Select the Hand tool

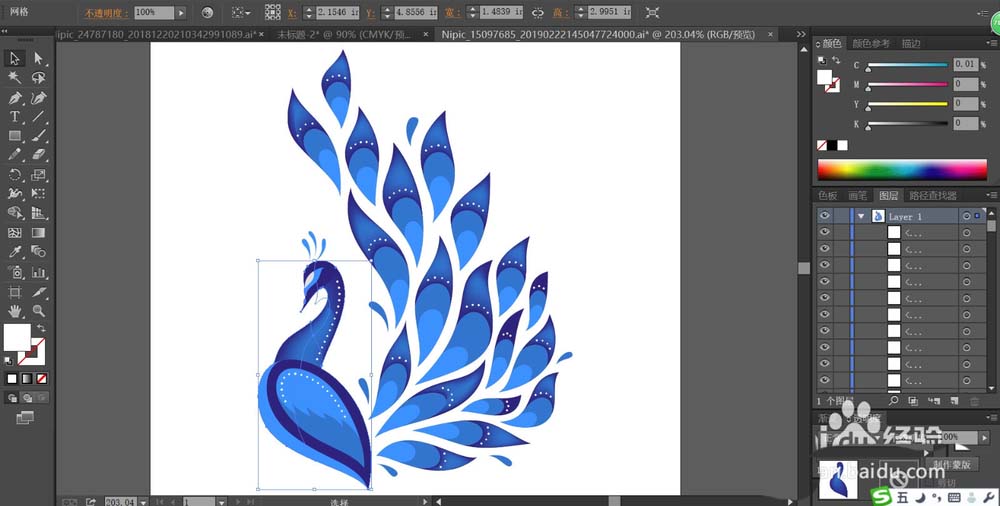tap(15, 311)
